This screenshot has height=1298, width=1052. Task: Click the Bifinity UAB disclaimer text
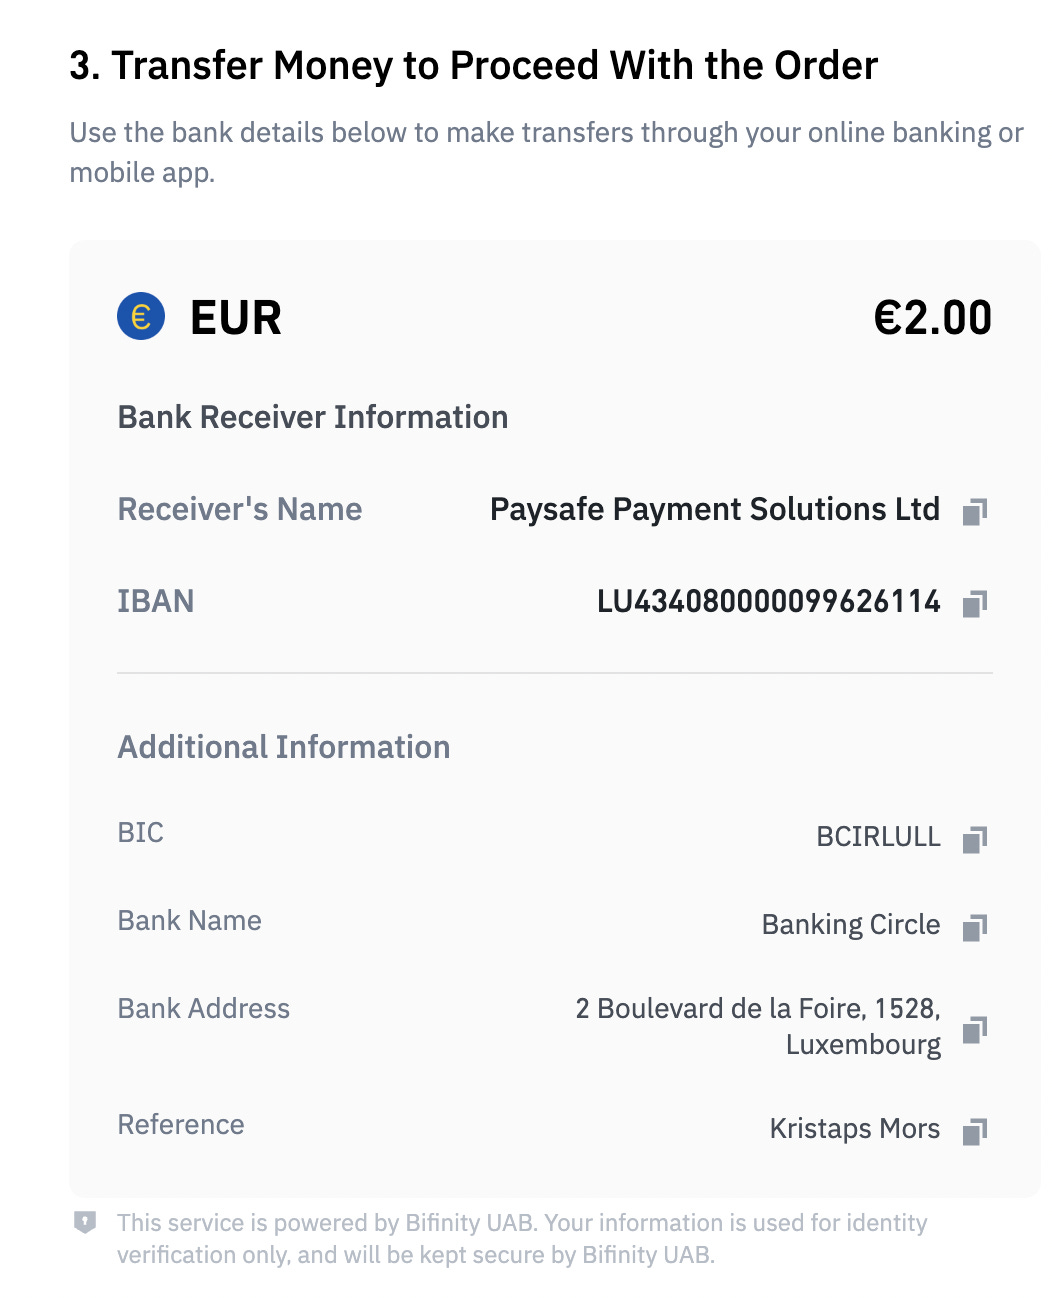[x=523, y=1237]
